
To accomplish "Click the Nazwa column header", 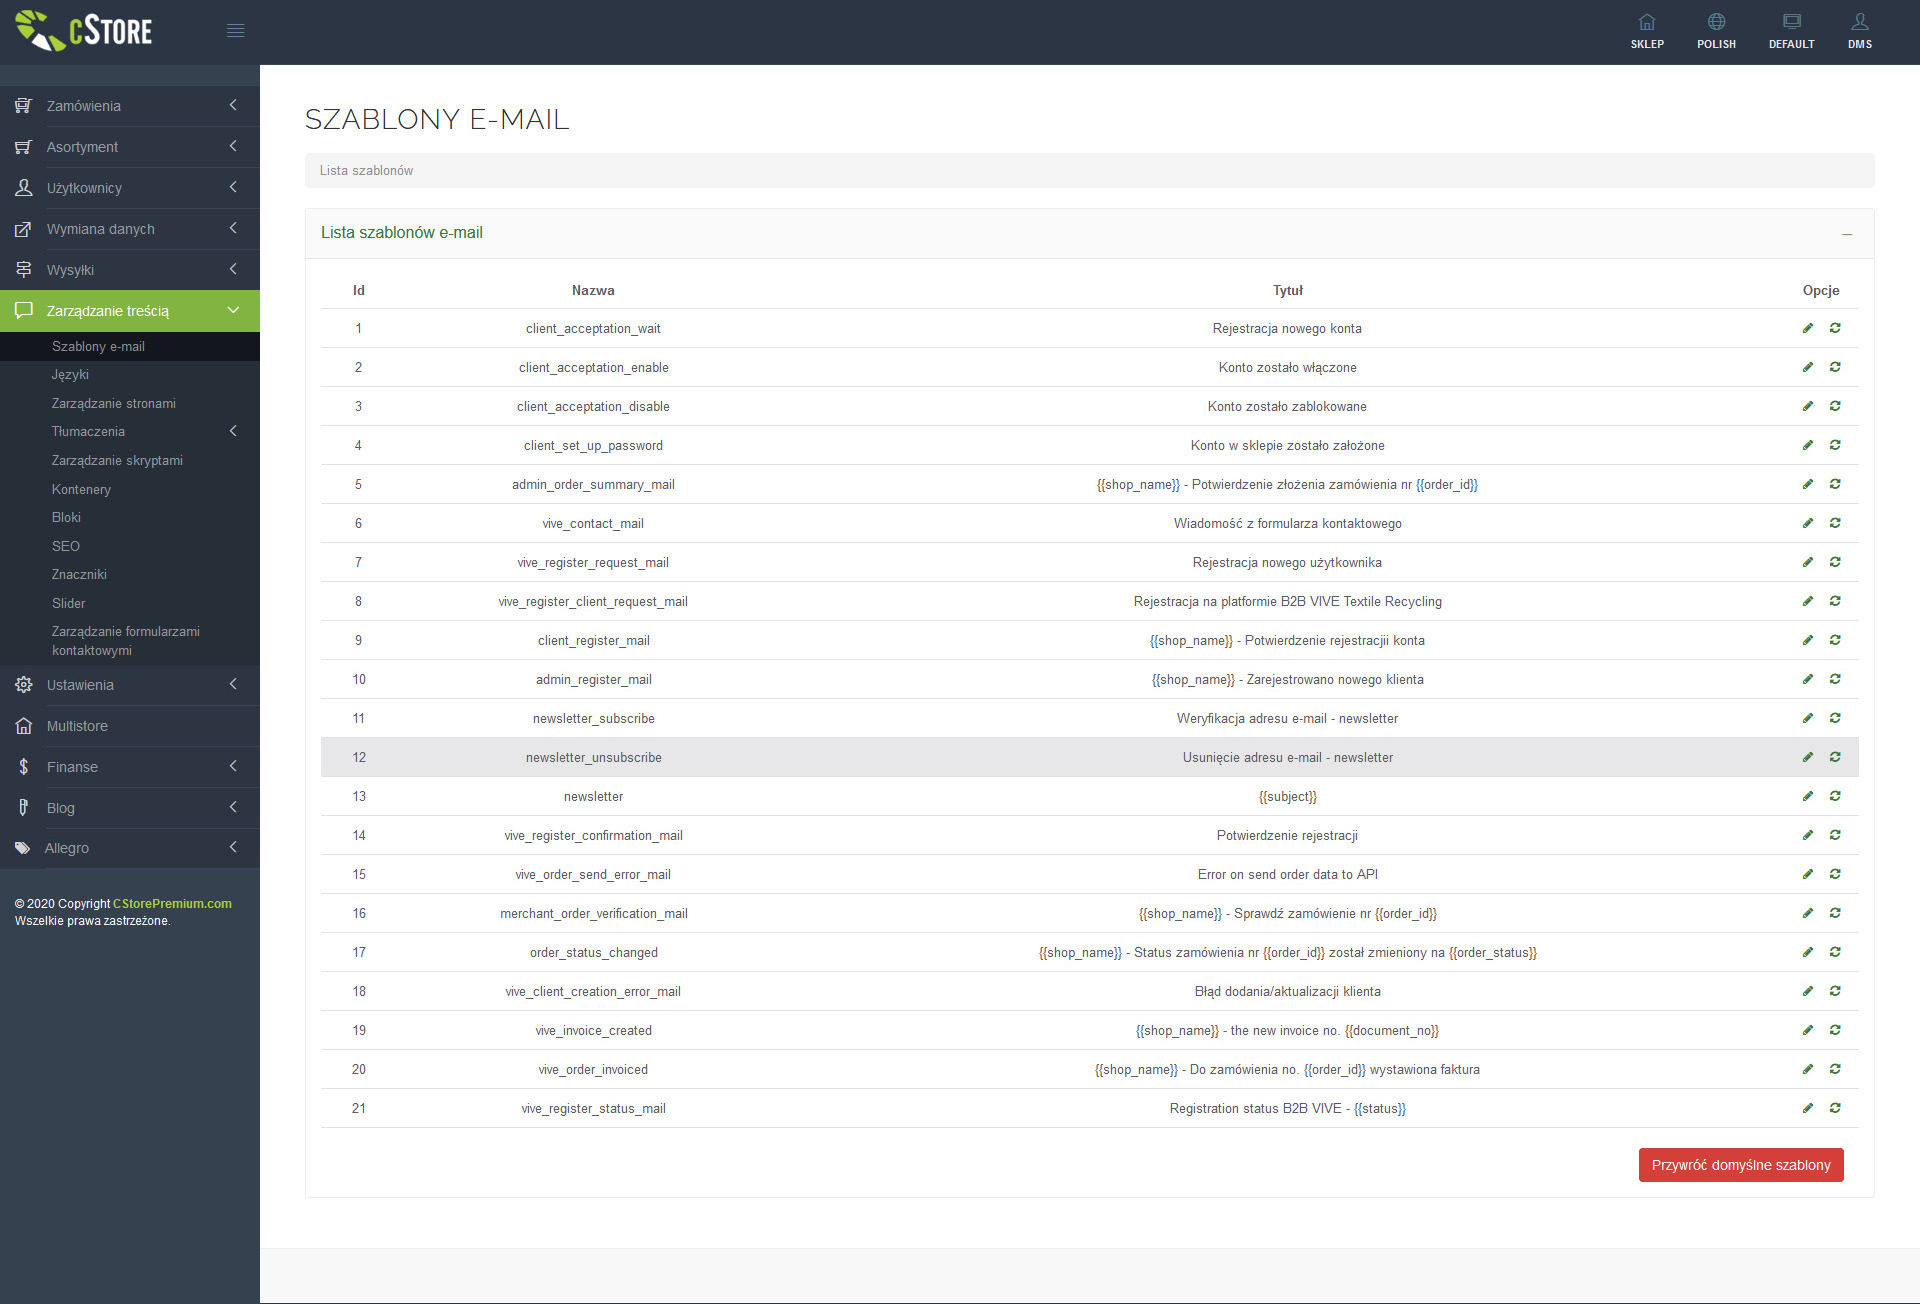I will point(593,290).
